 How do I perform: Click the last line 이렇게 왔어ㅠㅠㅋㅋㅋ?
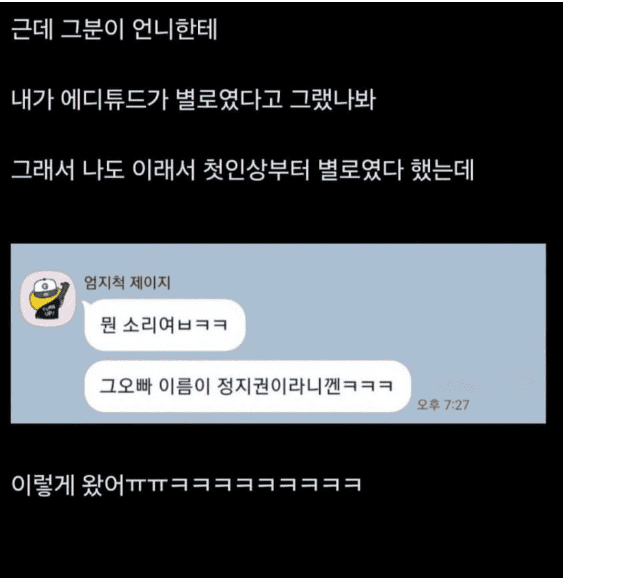[186, 485]
